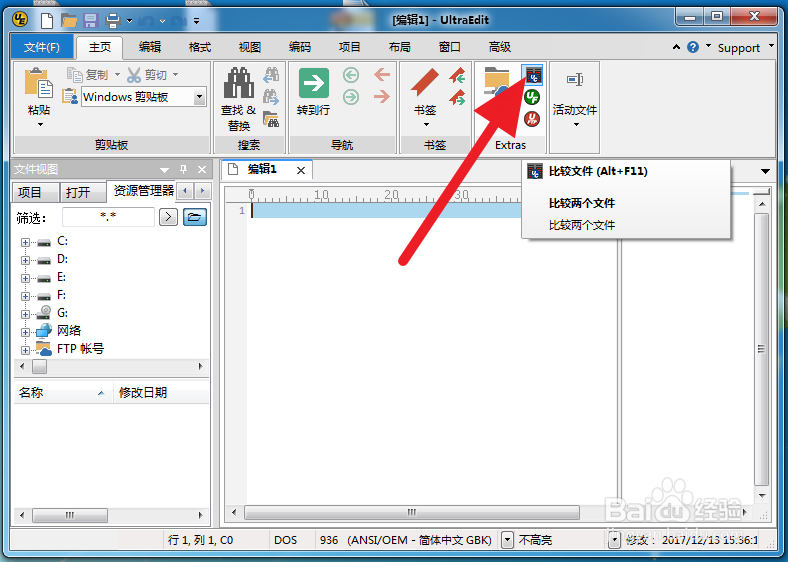The image size is (788, 562).
Task: Open the bookmark dropdown arrow
Action: click(426, 124)
